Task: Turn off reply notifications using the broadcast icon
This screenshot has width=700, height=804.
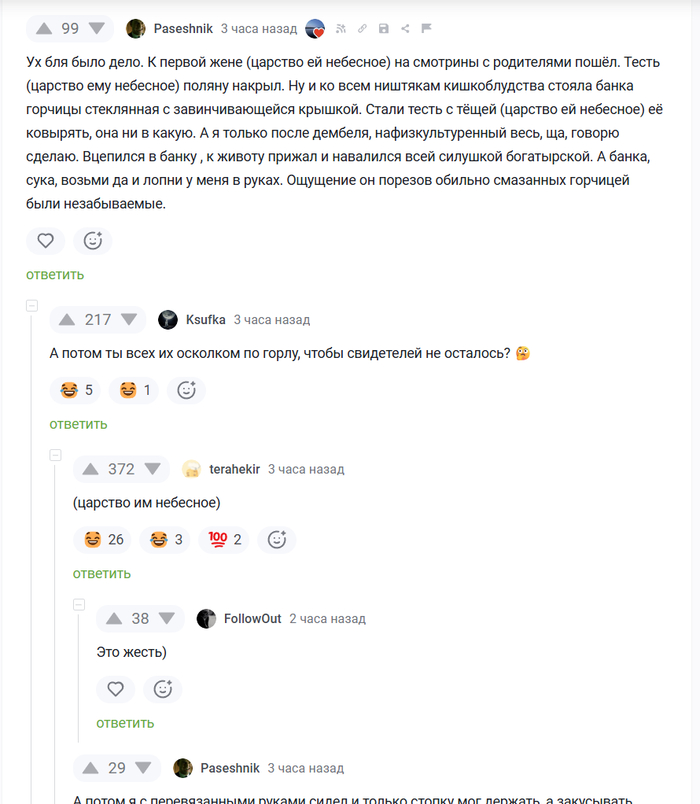Action: point(340,28)
